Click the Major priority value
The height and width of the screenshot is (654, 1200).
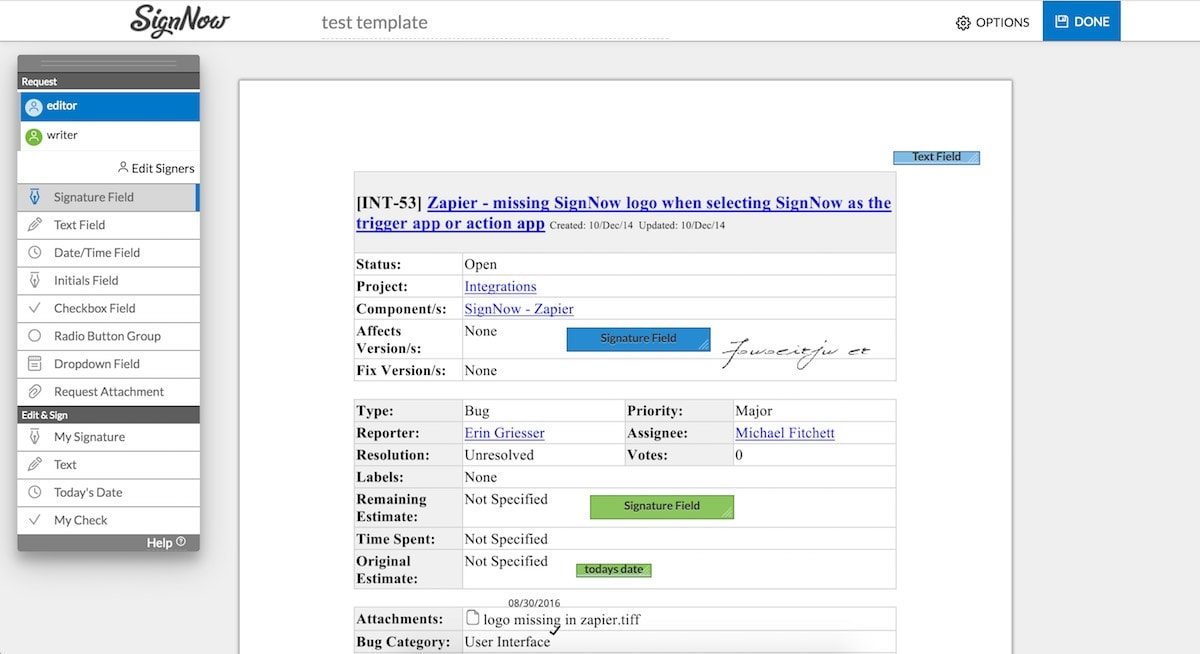[754, 411]
